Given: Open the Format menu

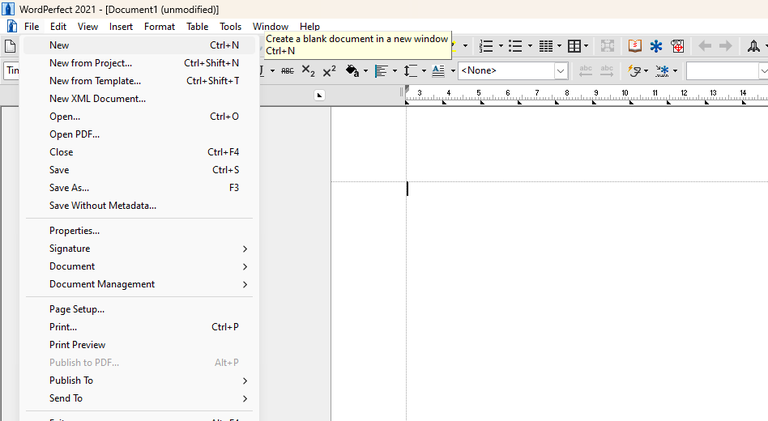Looking at the screenshot, I should point(159,26).
